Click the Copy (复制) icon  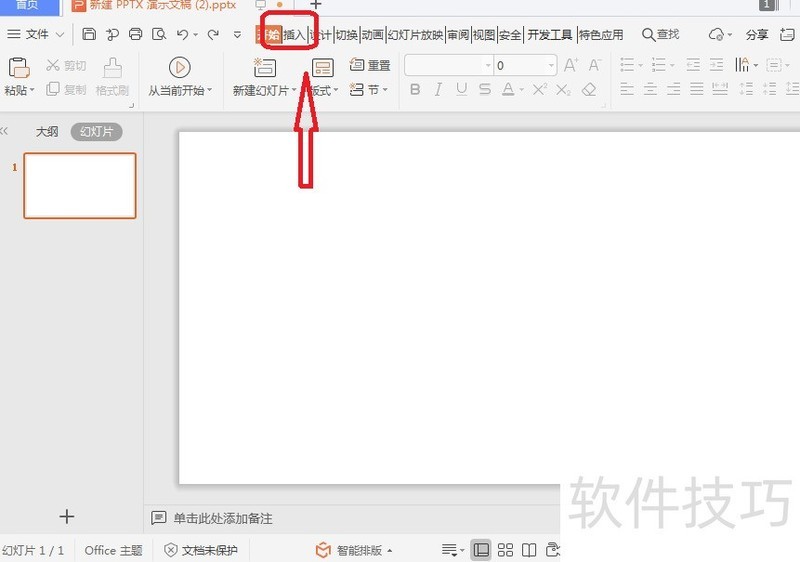click(53, 89)
